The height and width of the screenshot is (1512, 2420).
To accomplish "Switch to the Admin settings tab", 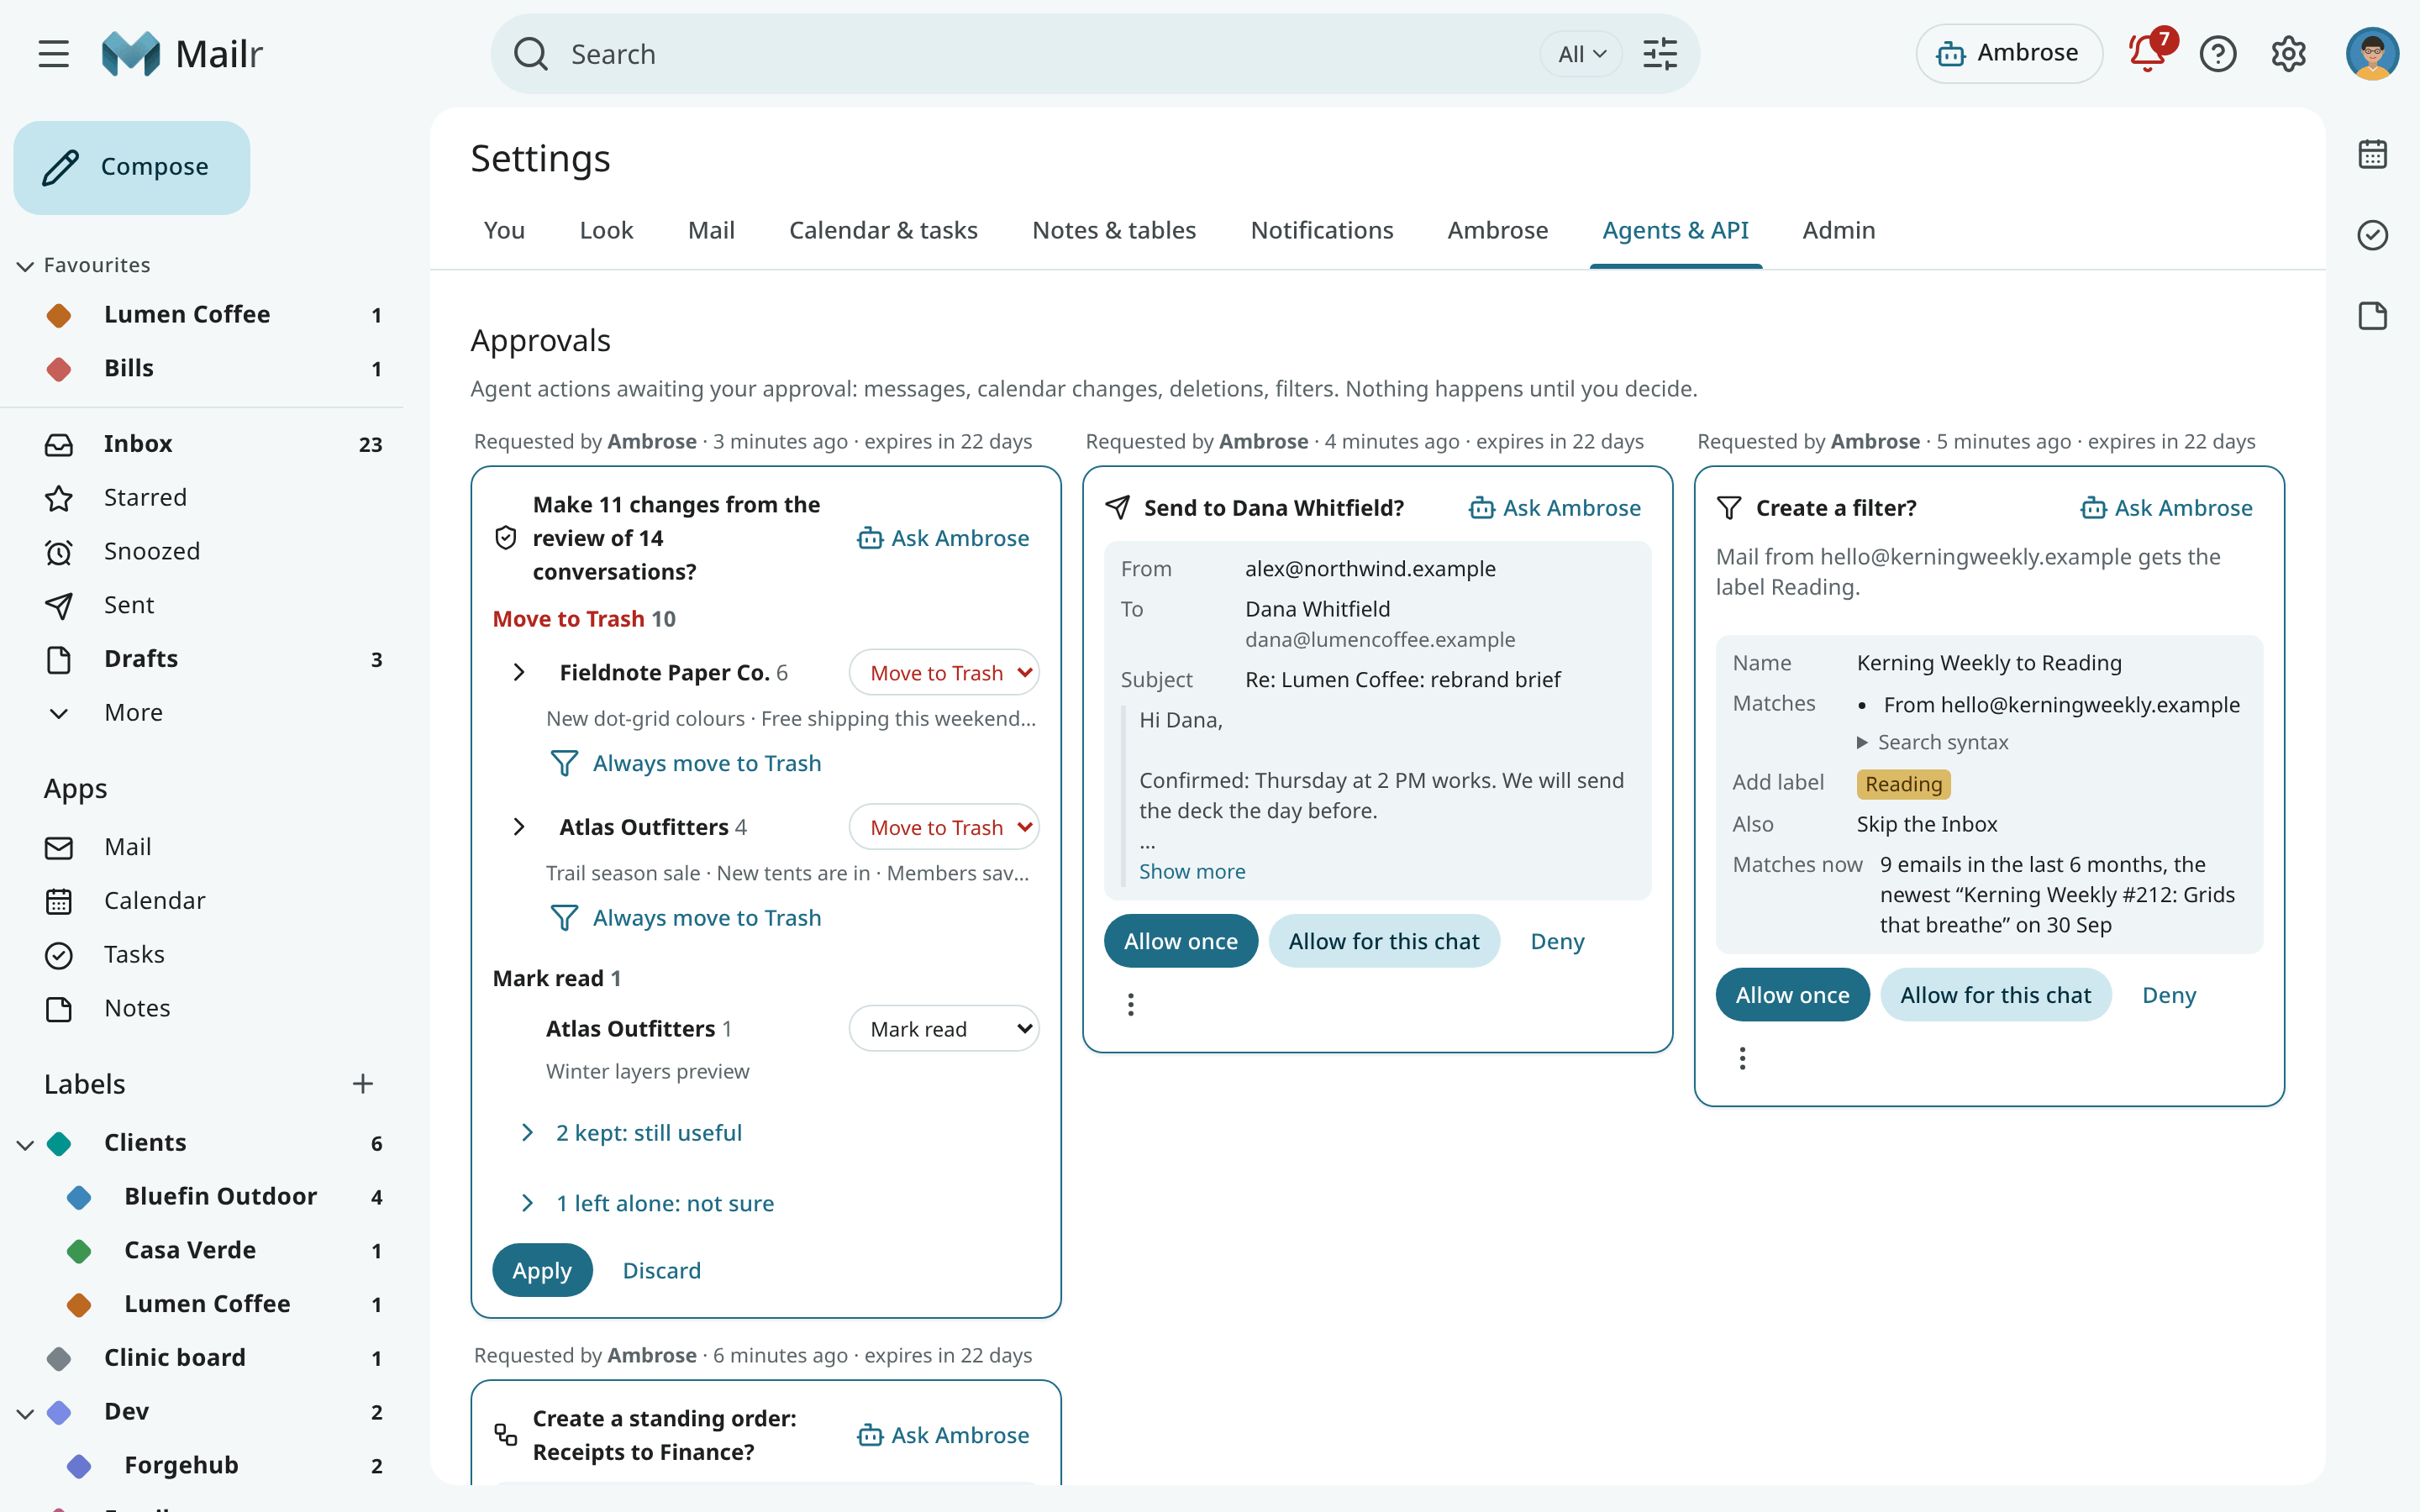I will point(1838,230).
